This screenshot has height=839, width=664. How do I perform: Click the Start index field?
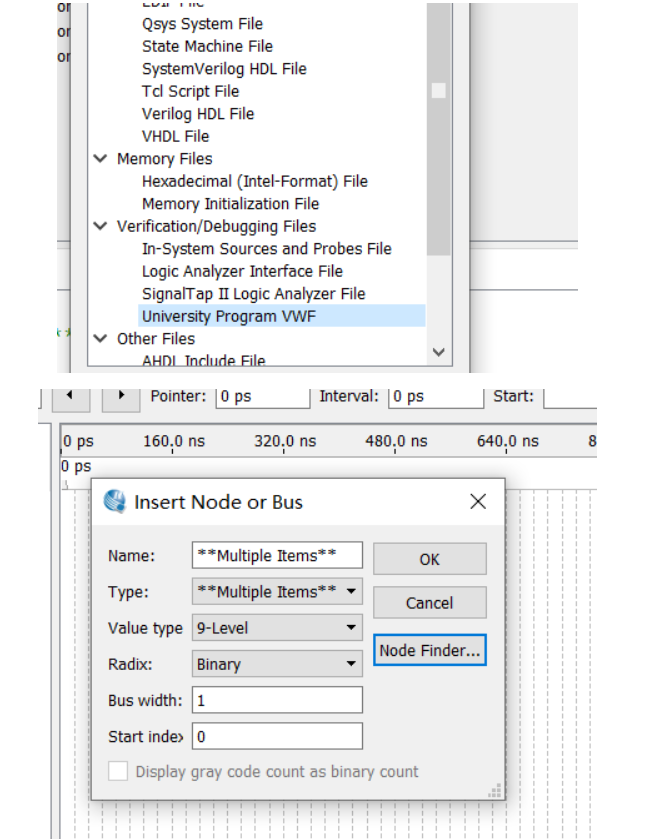277,736
